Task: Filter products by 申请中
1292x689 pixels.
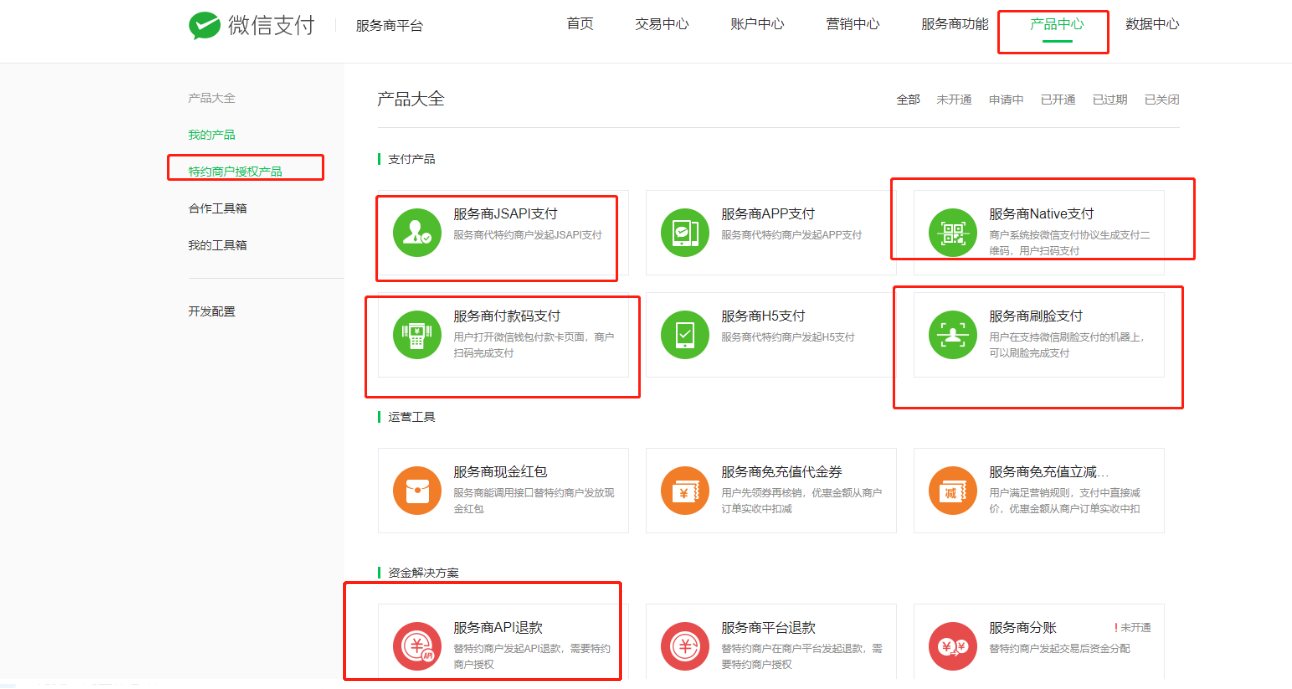Action: 1006,100
